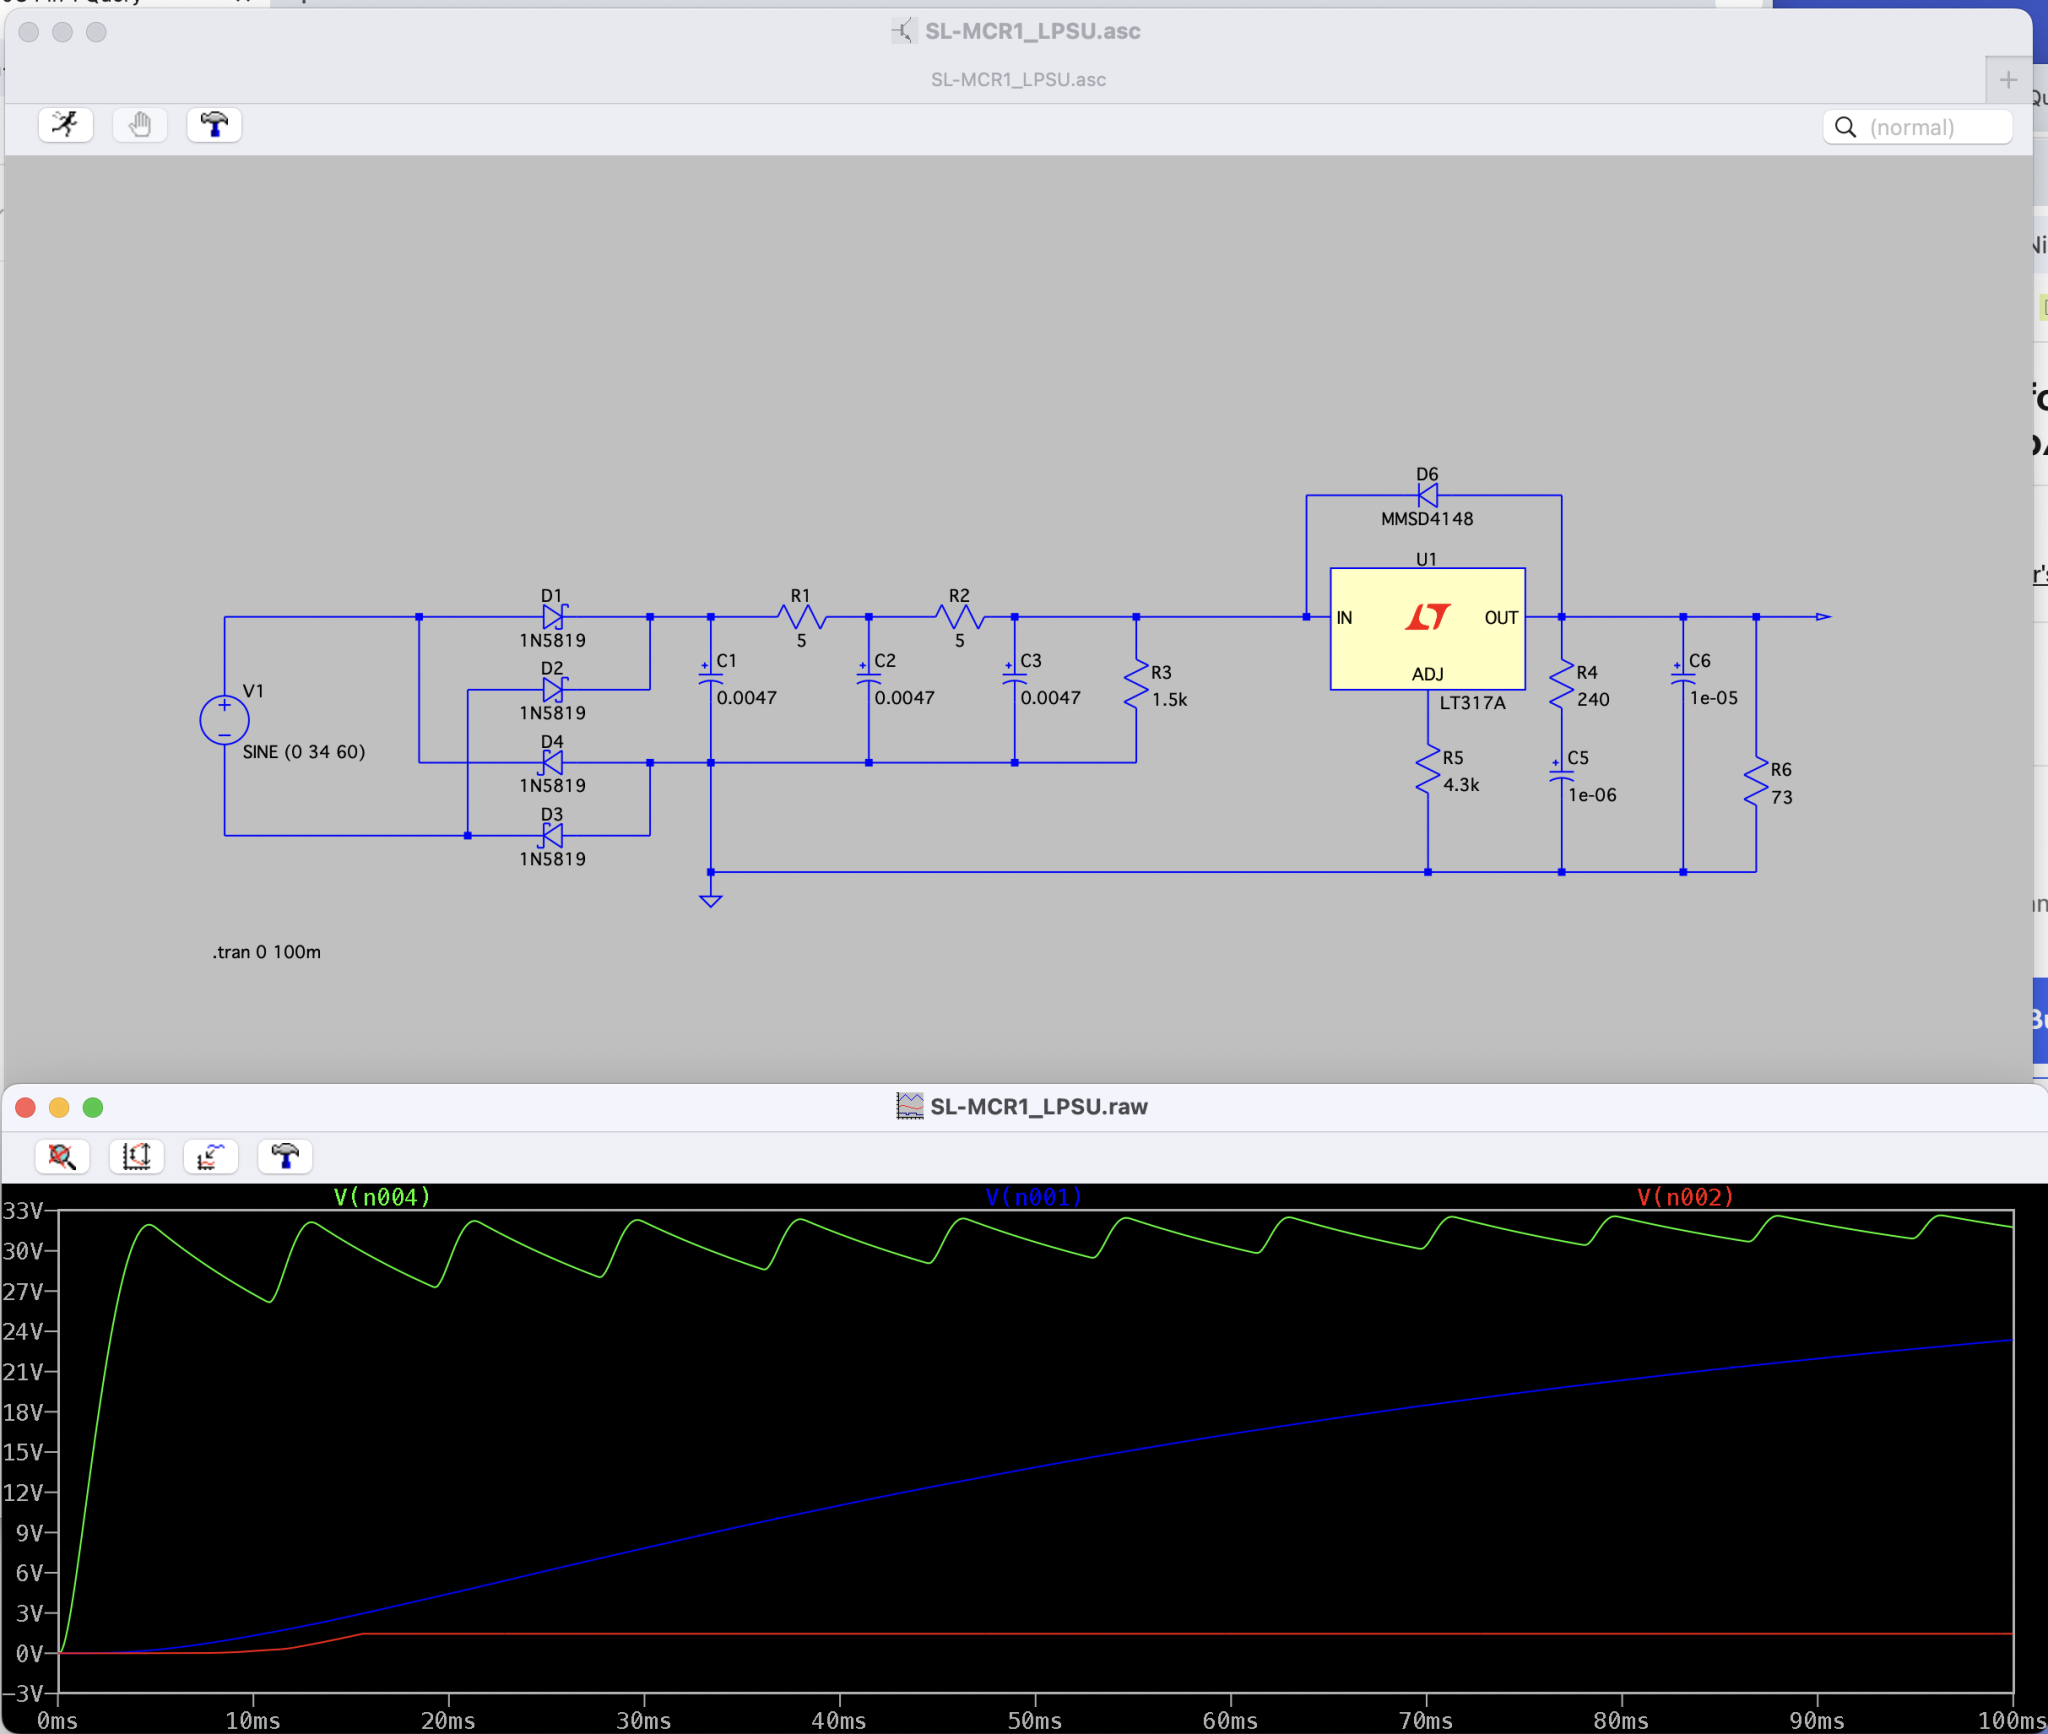Viewport: 2048px width, 1734px height.
Task: Click the MMSD4148 part label
Action: 1427,519
